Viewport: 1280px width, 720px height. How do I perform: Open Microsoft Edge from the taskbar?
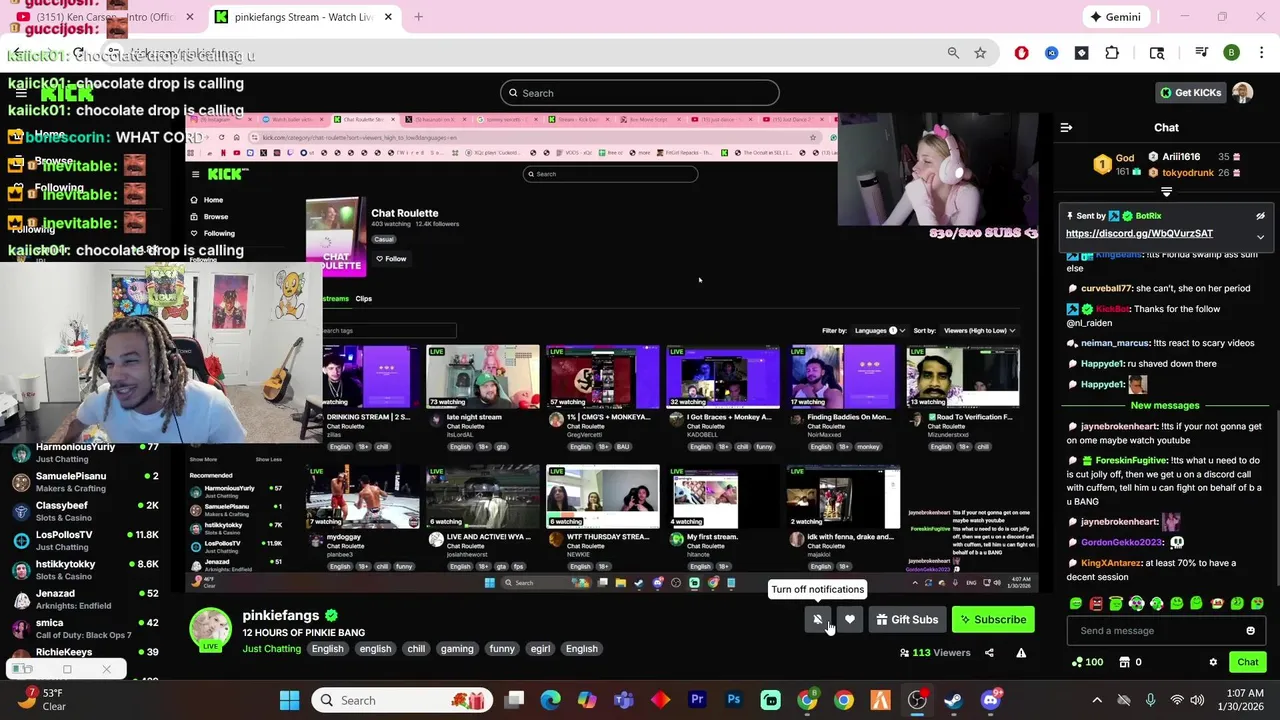(551, 701)
